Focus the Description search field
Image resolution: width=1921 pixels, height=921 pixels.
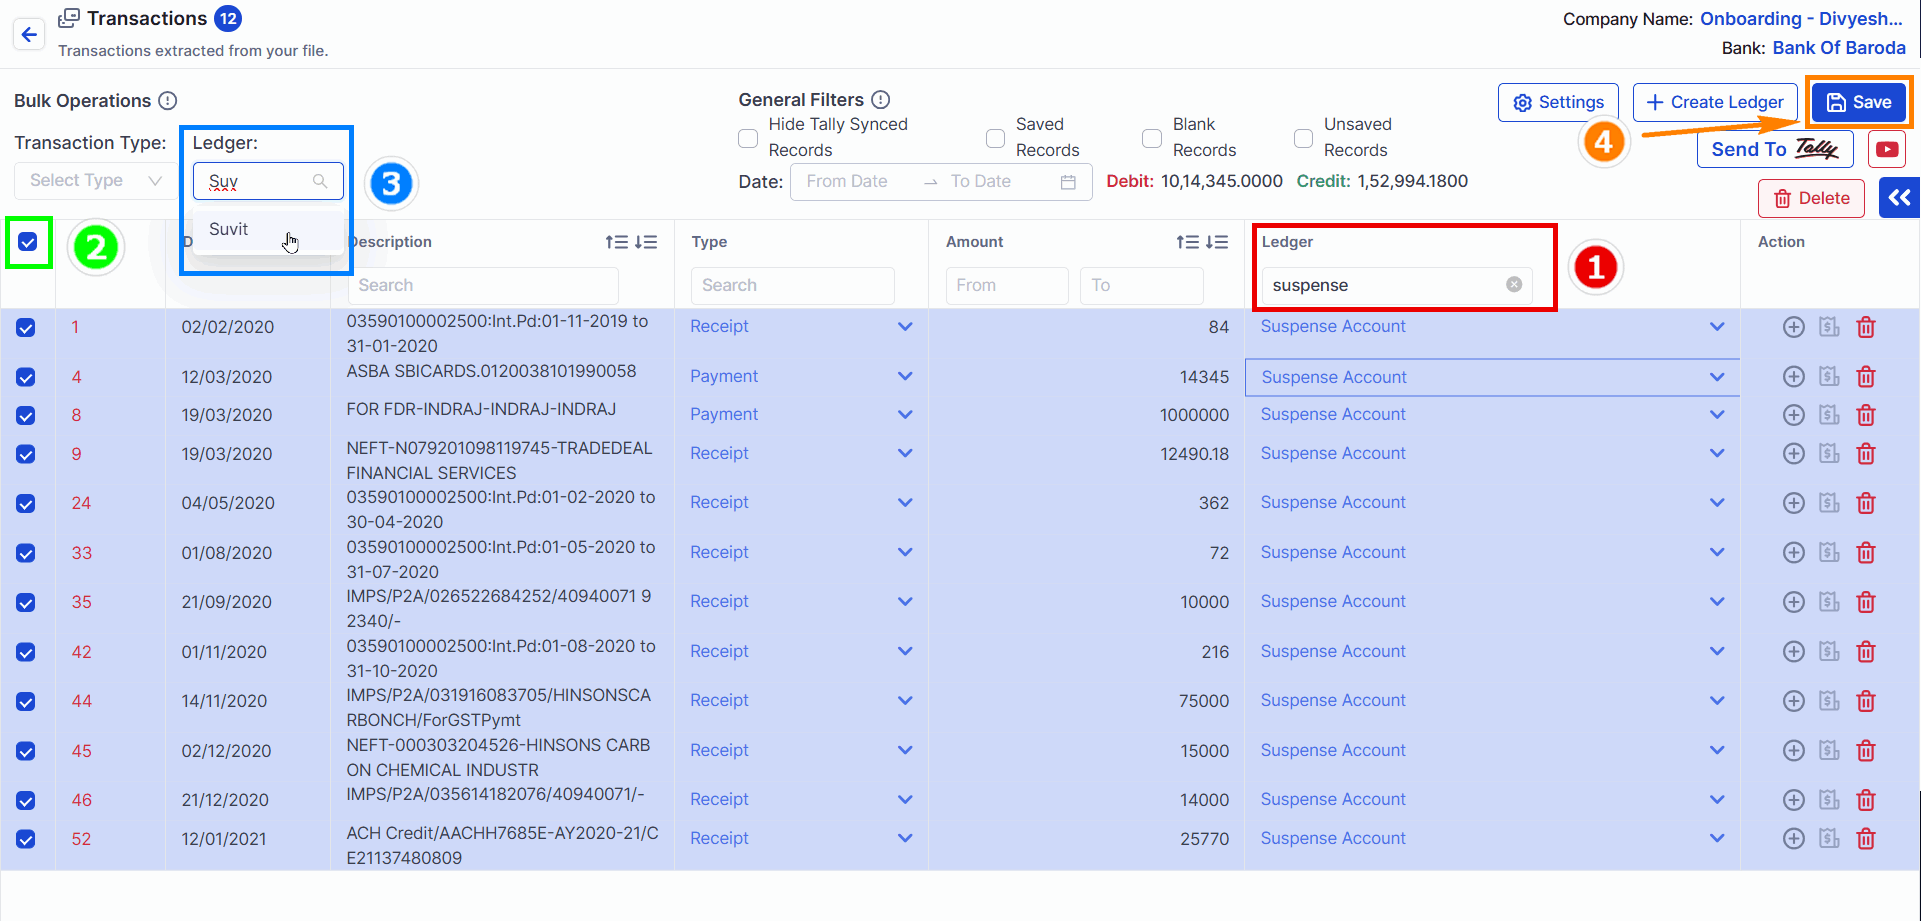point(483,285)
